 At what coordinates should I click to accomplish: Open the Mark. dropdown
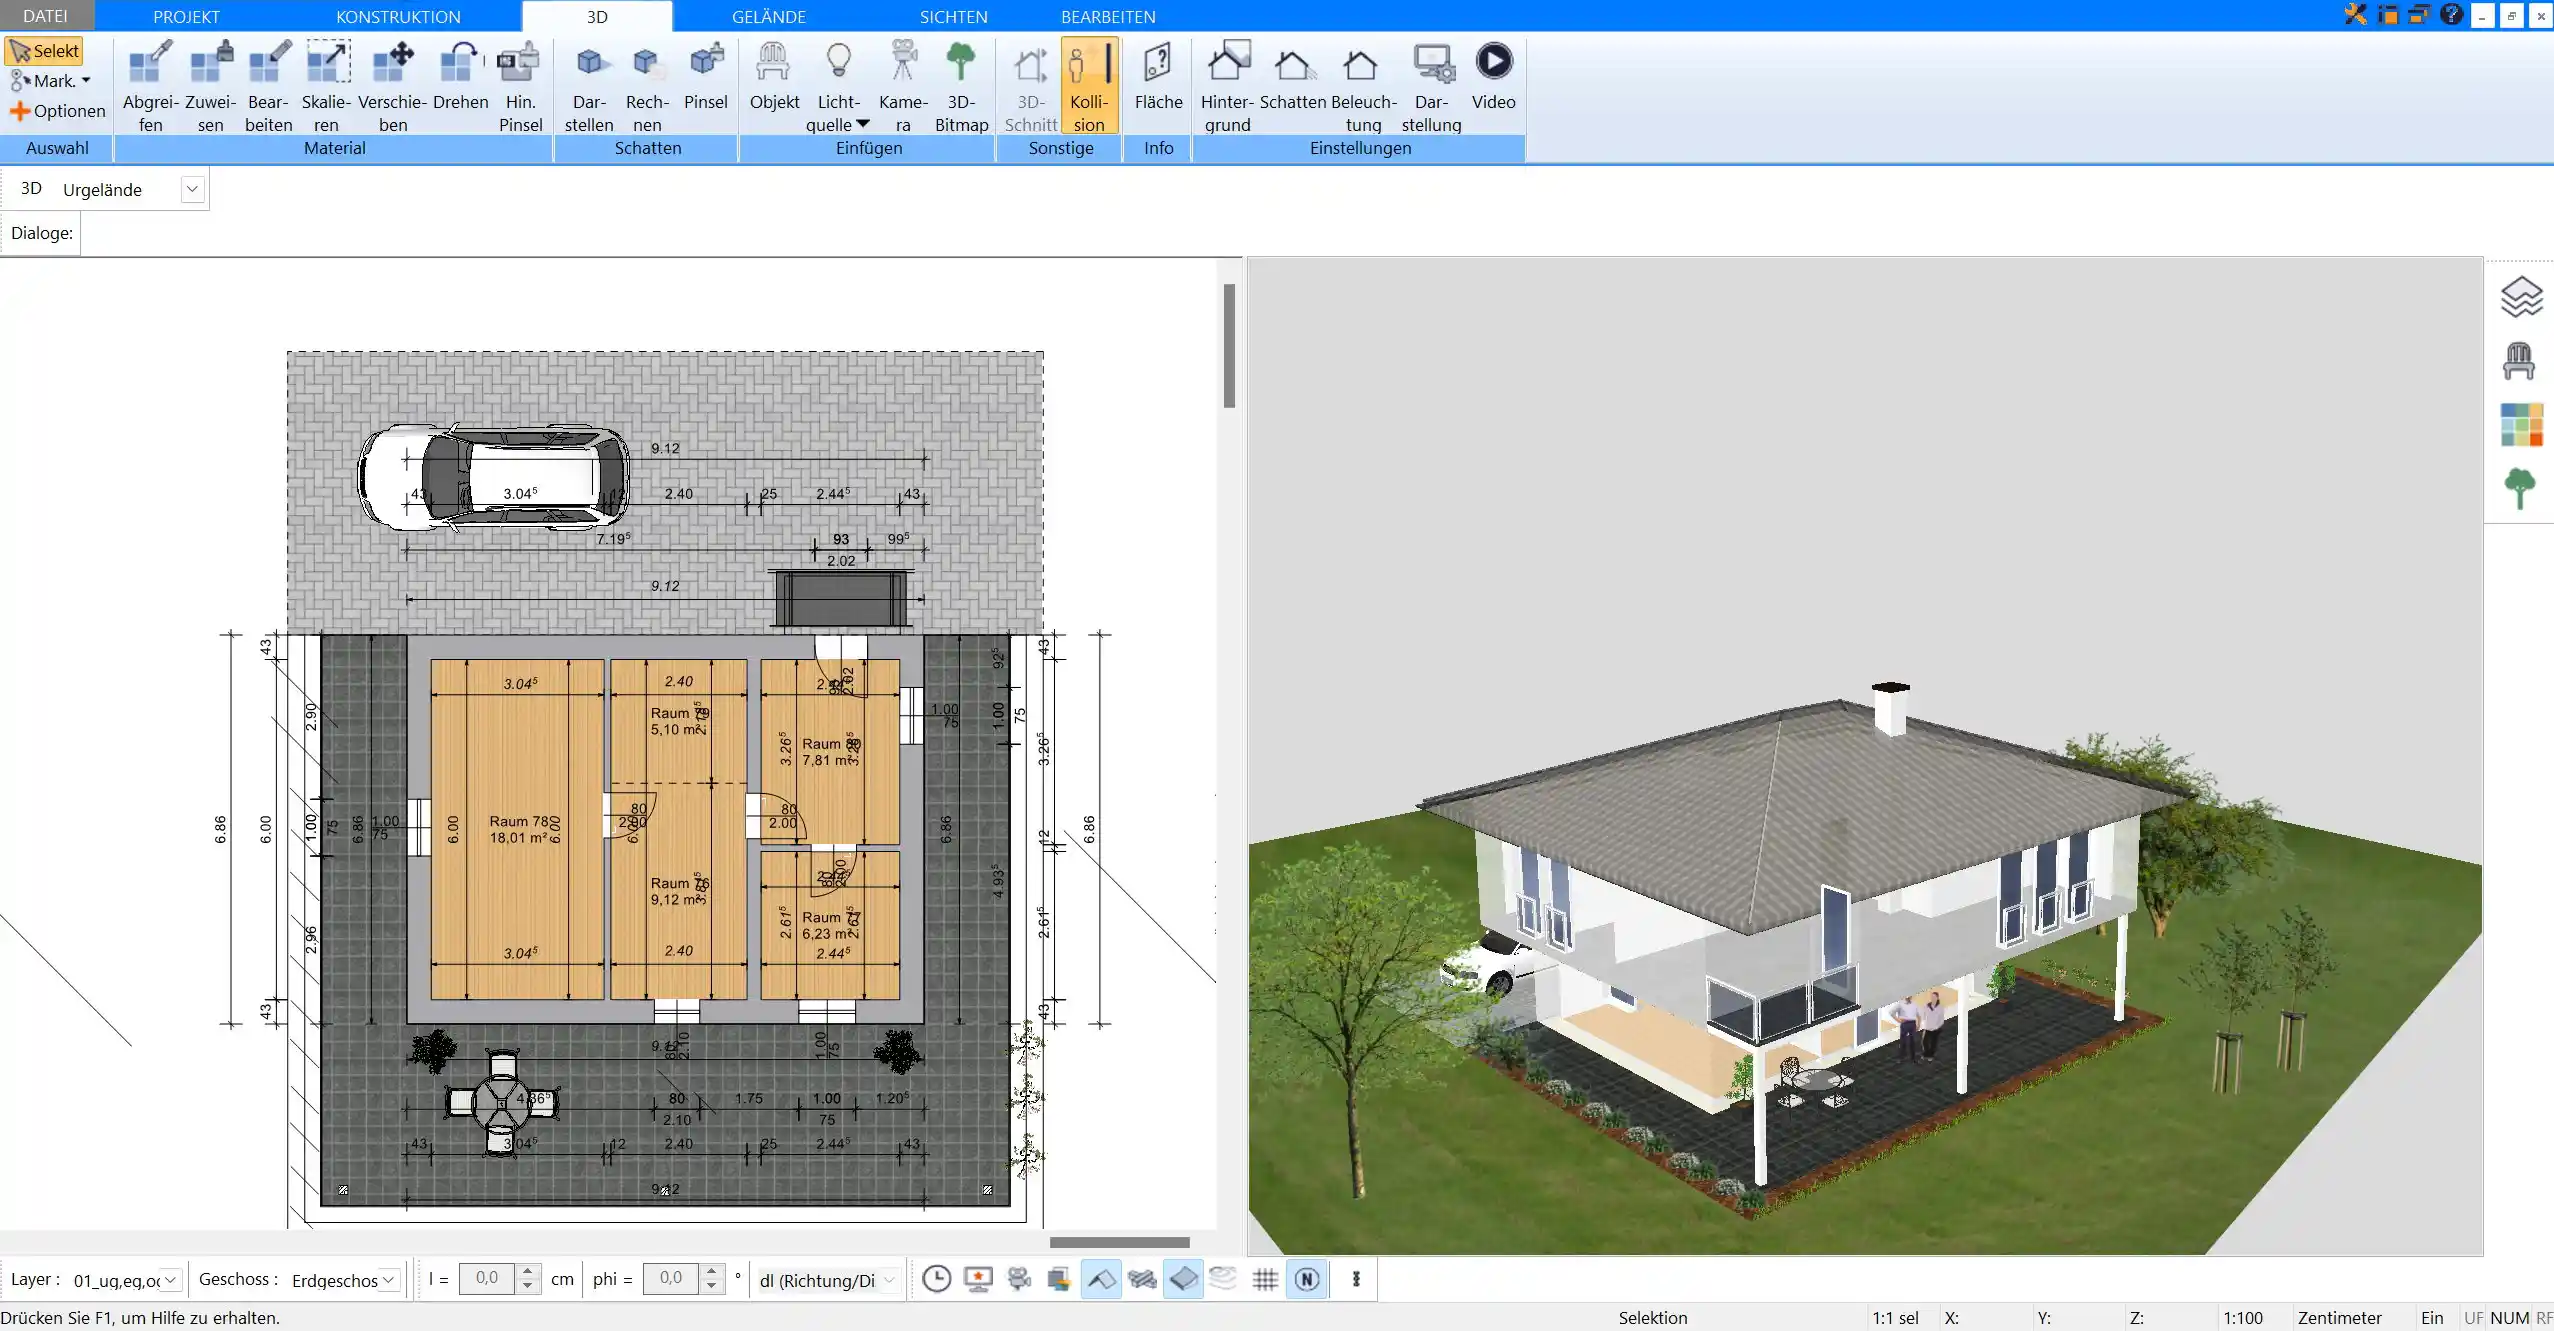[x=50, y=81]
